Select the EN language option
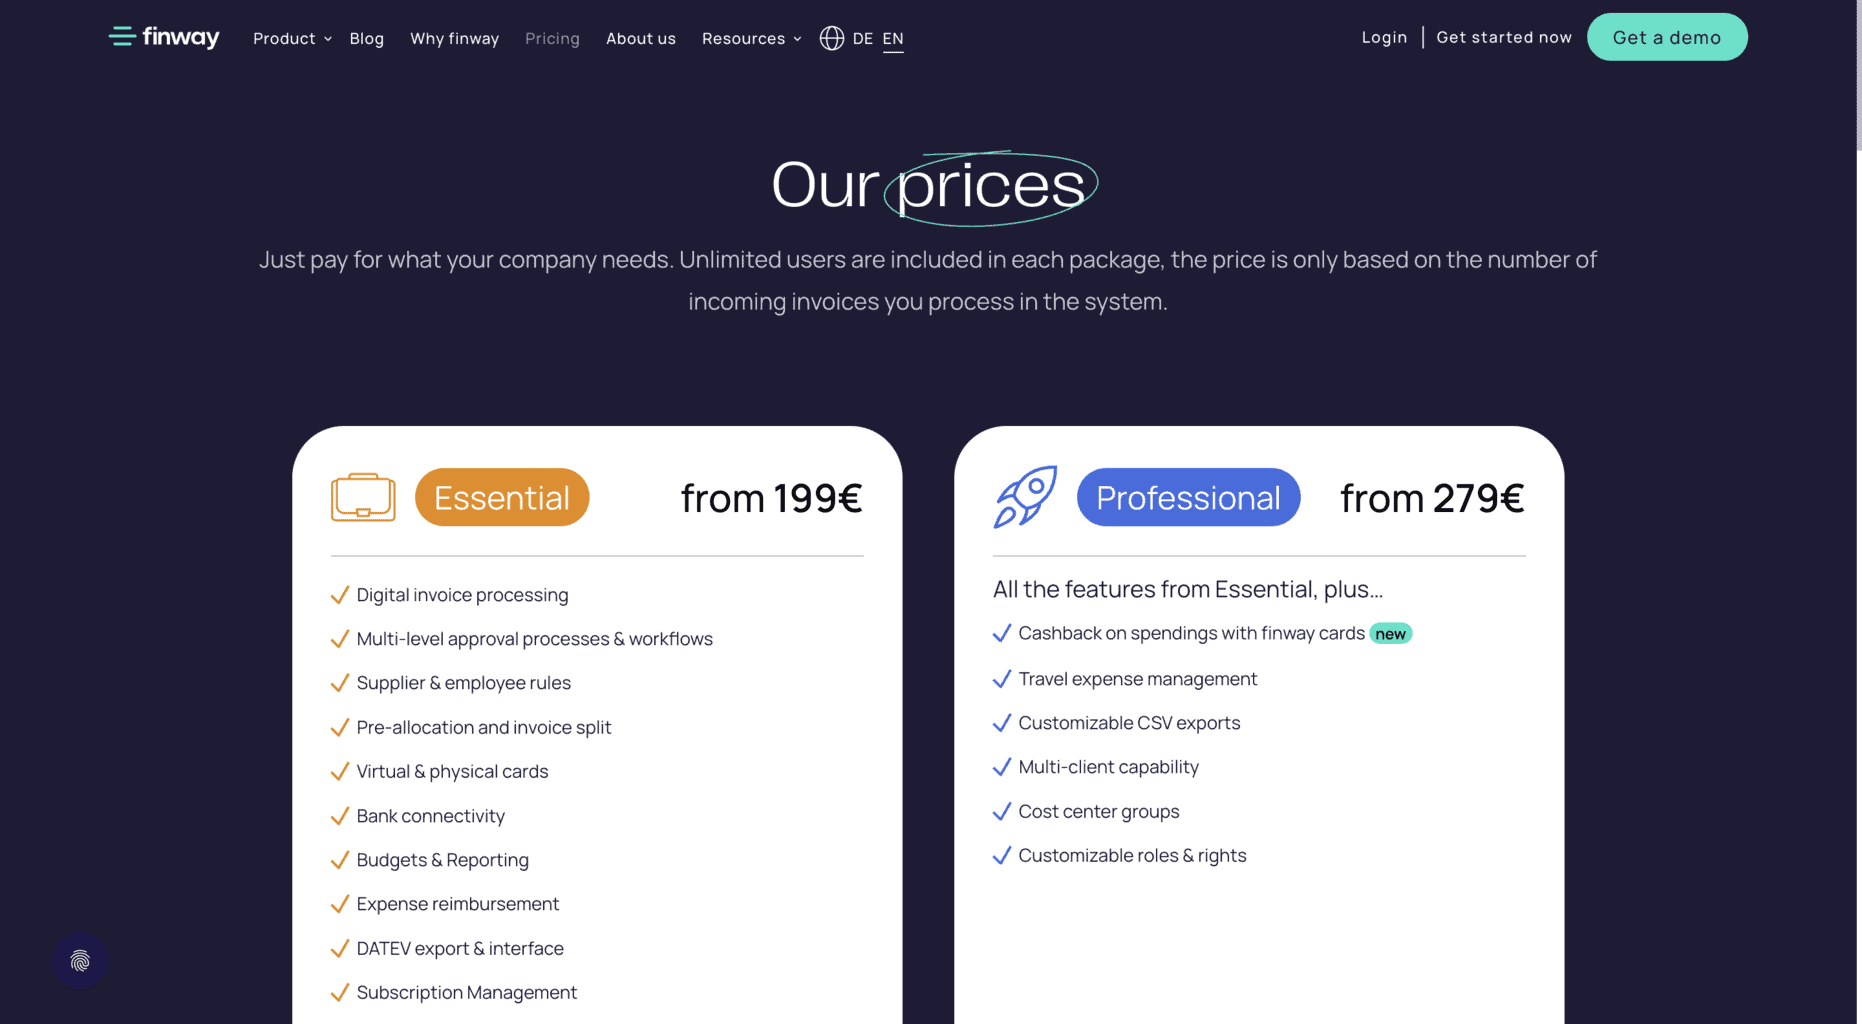This screenshot has width=1862, height=1024. 892,38
